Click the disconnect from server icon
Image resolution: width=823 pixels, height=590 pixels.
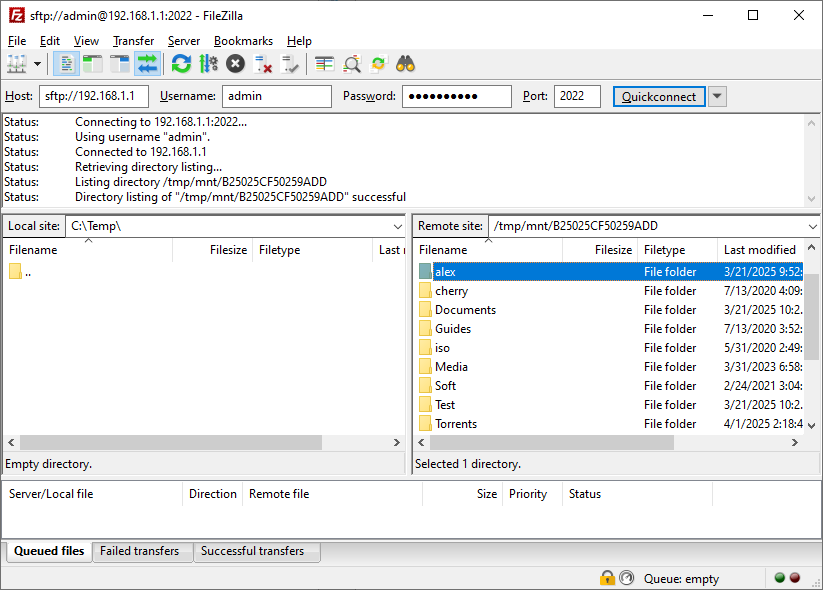(x=263, y=64)
